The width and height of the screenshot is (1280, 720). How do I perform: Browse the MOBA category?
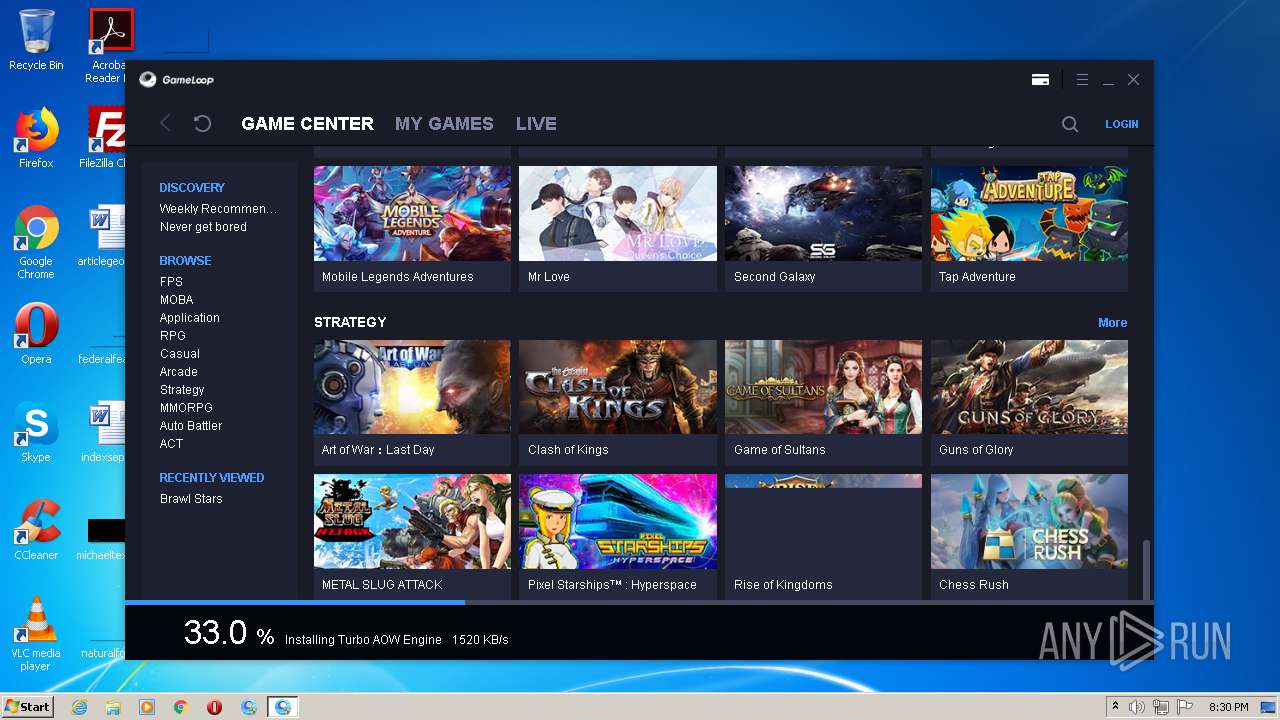(176, 300)
